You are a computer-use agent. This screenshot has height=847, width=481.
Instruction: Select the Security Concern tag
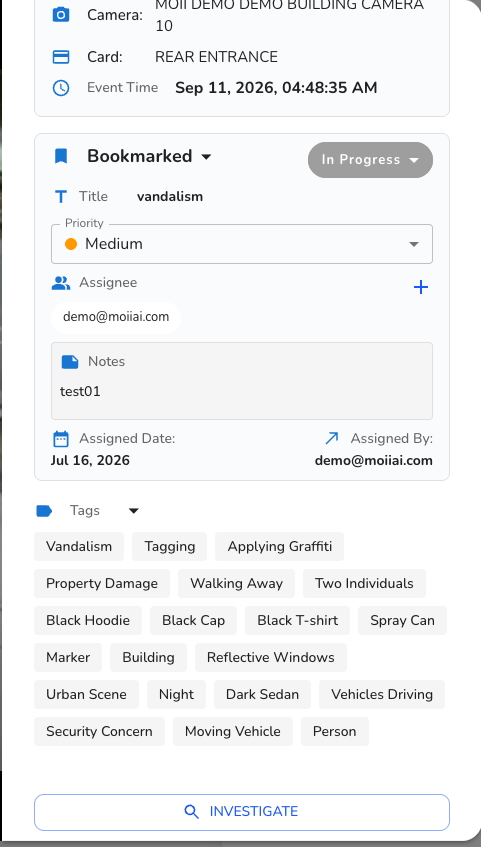99,731
